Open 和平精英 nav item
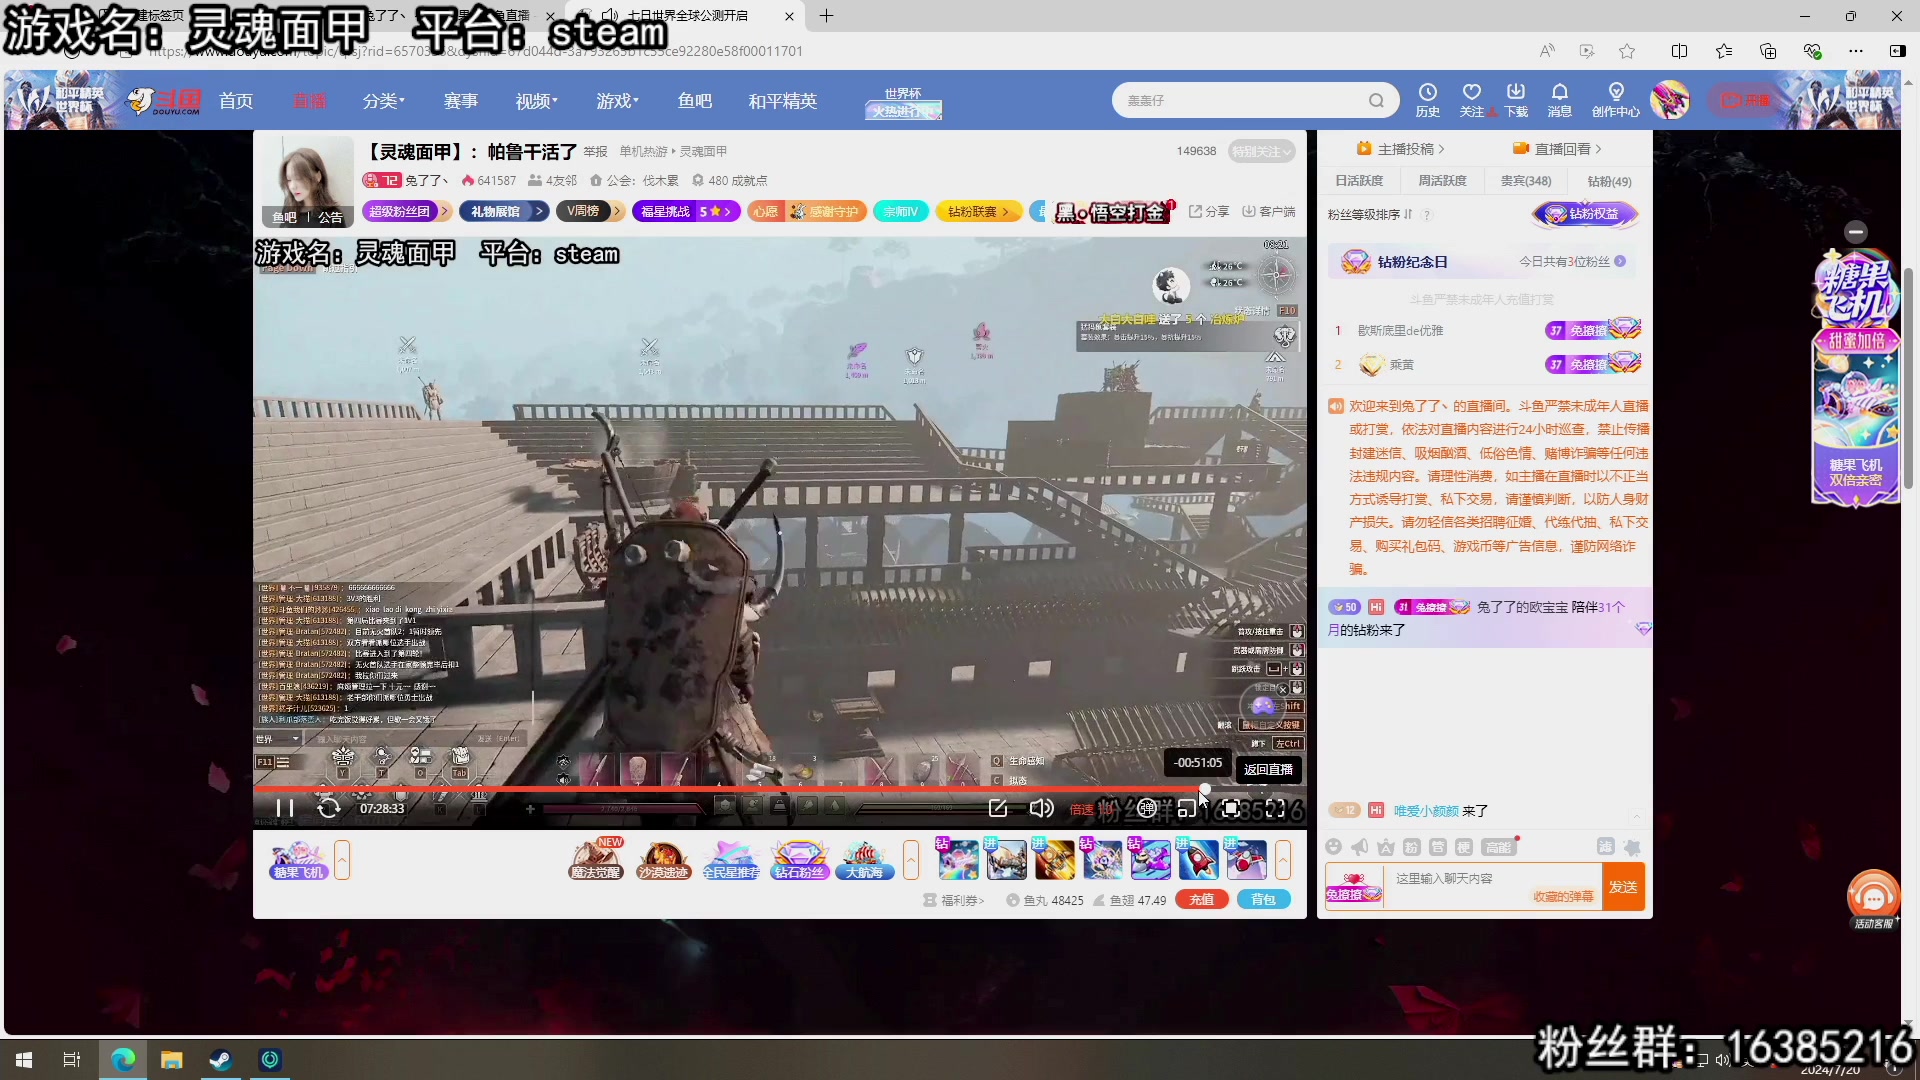This screenshot has height=1080, width=1920. pyautogui.click(x=783, y=100)
